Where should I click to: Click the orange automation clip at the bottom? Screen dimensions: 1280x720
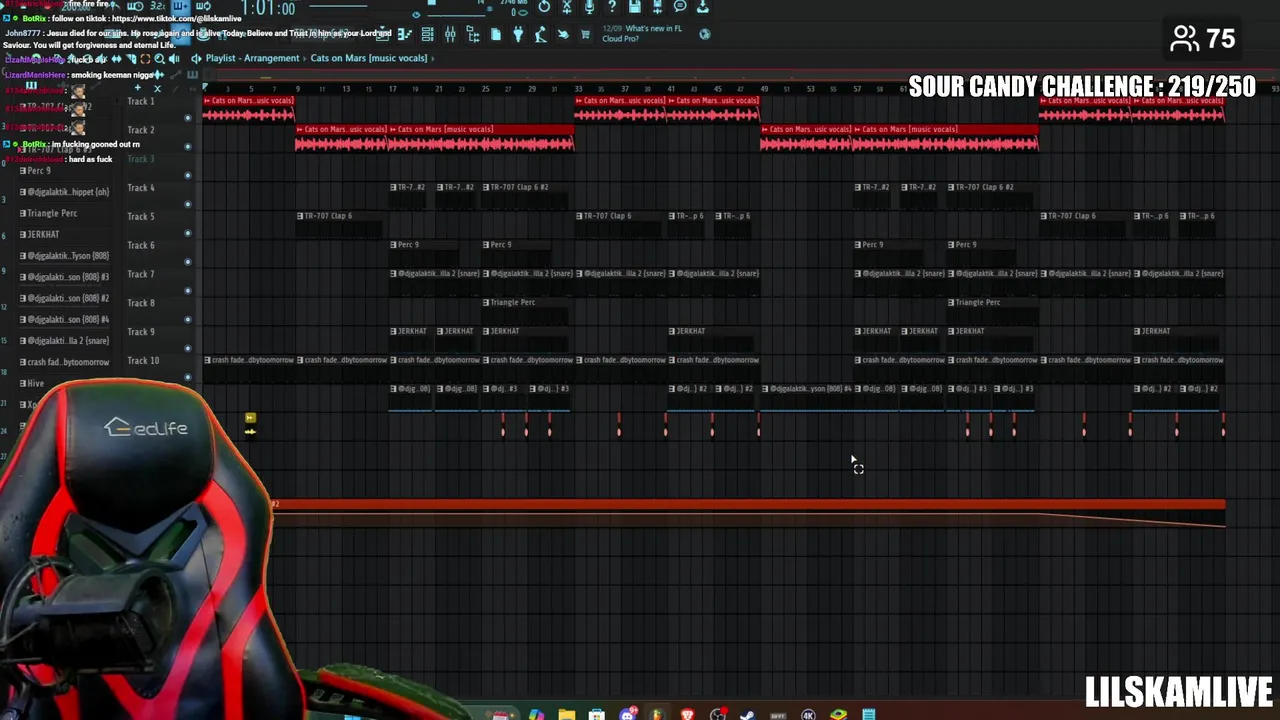coord(748,513)
